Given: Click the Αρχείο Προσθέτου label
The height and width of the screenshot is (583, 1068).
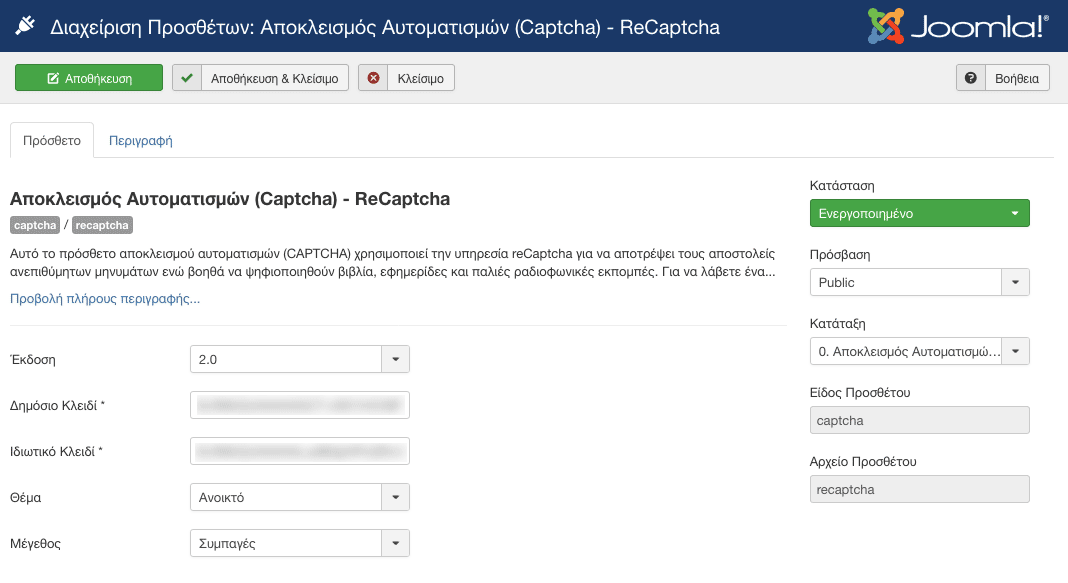Looking at the screenshot, I should tap(863, 461).
